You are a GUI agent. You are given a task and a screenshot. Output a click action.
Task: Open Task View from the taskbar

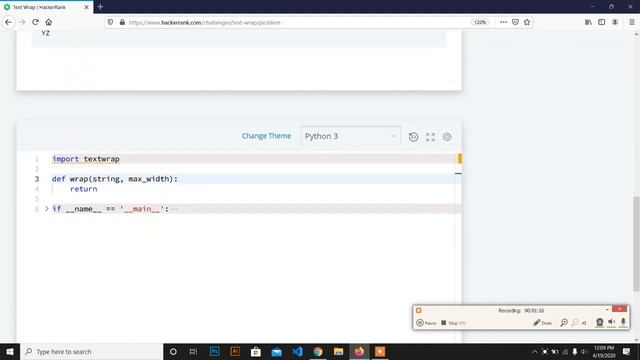click(193, 351)
